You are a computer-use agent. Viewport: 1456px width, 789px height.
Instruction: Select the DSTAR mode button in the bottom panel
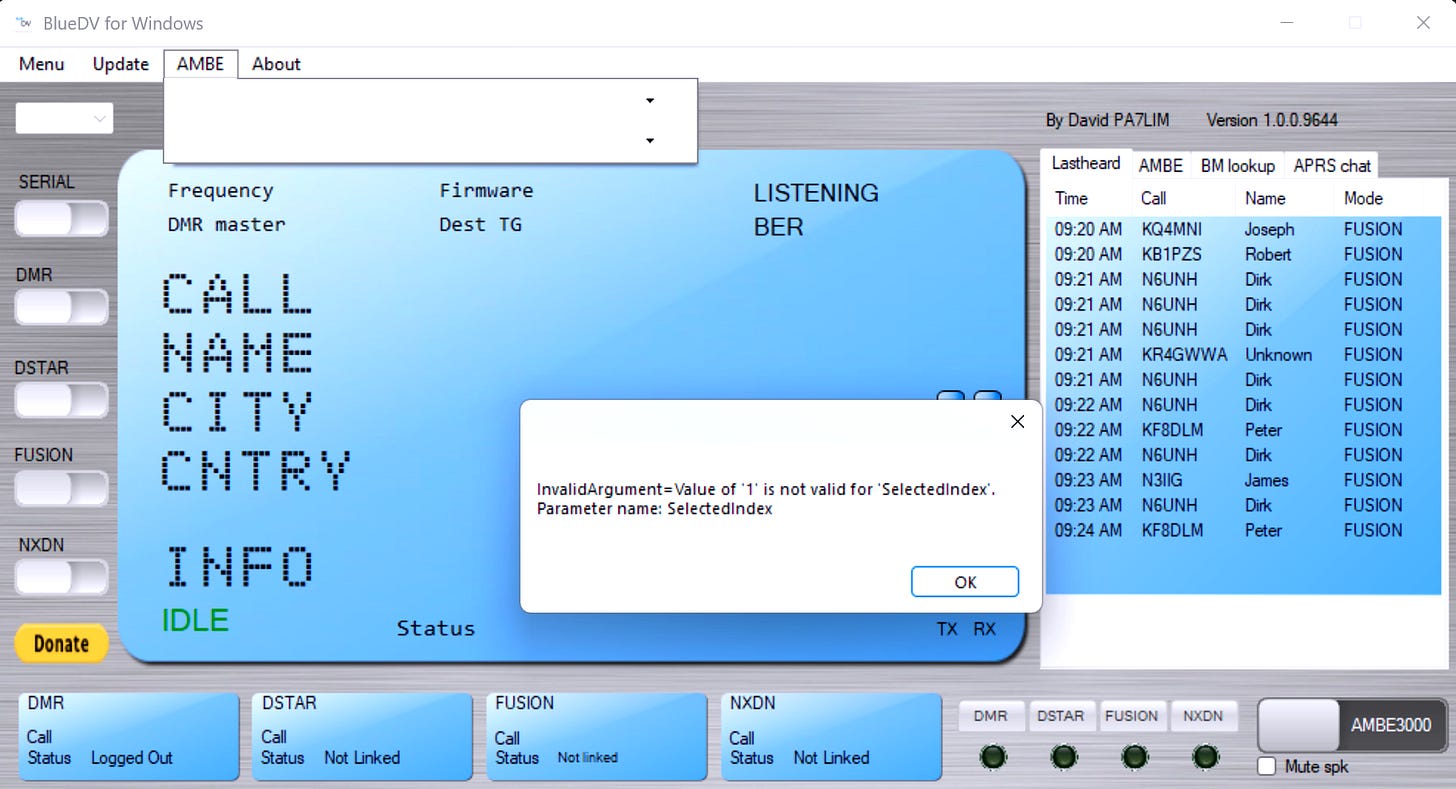click(1062, 716)
